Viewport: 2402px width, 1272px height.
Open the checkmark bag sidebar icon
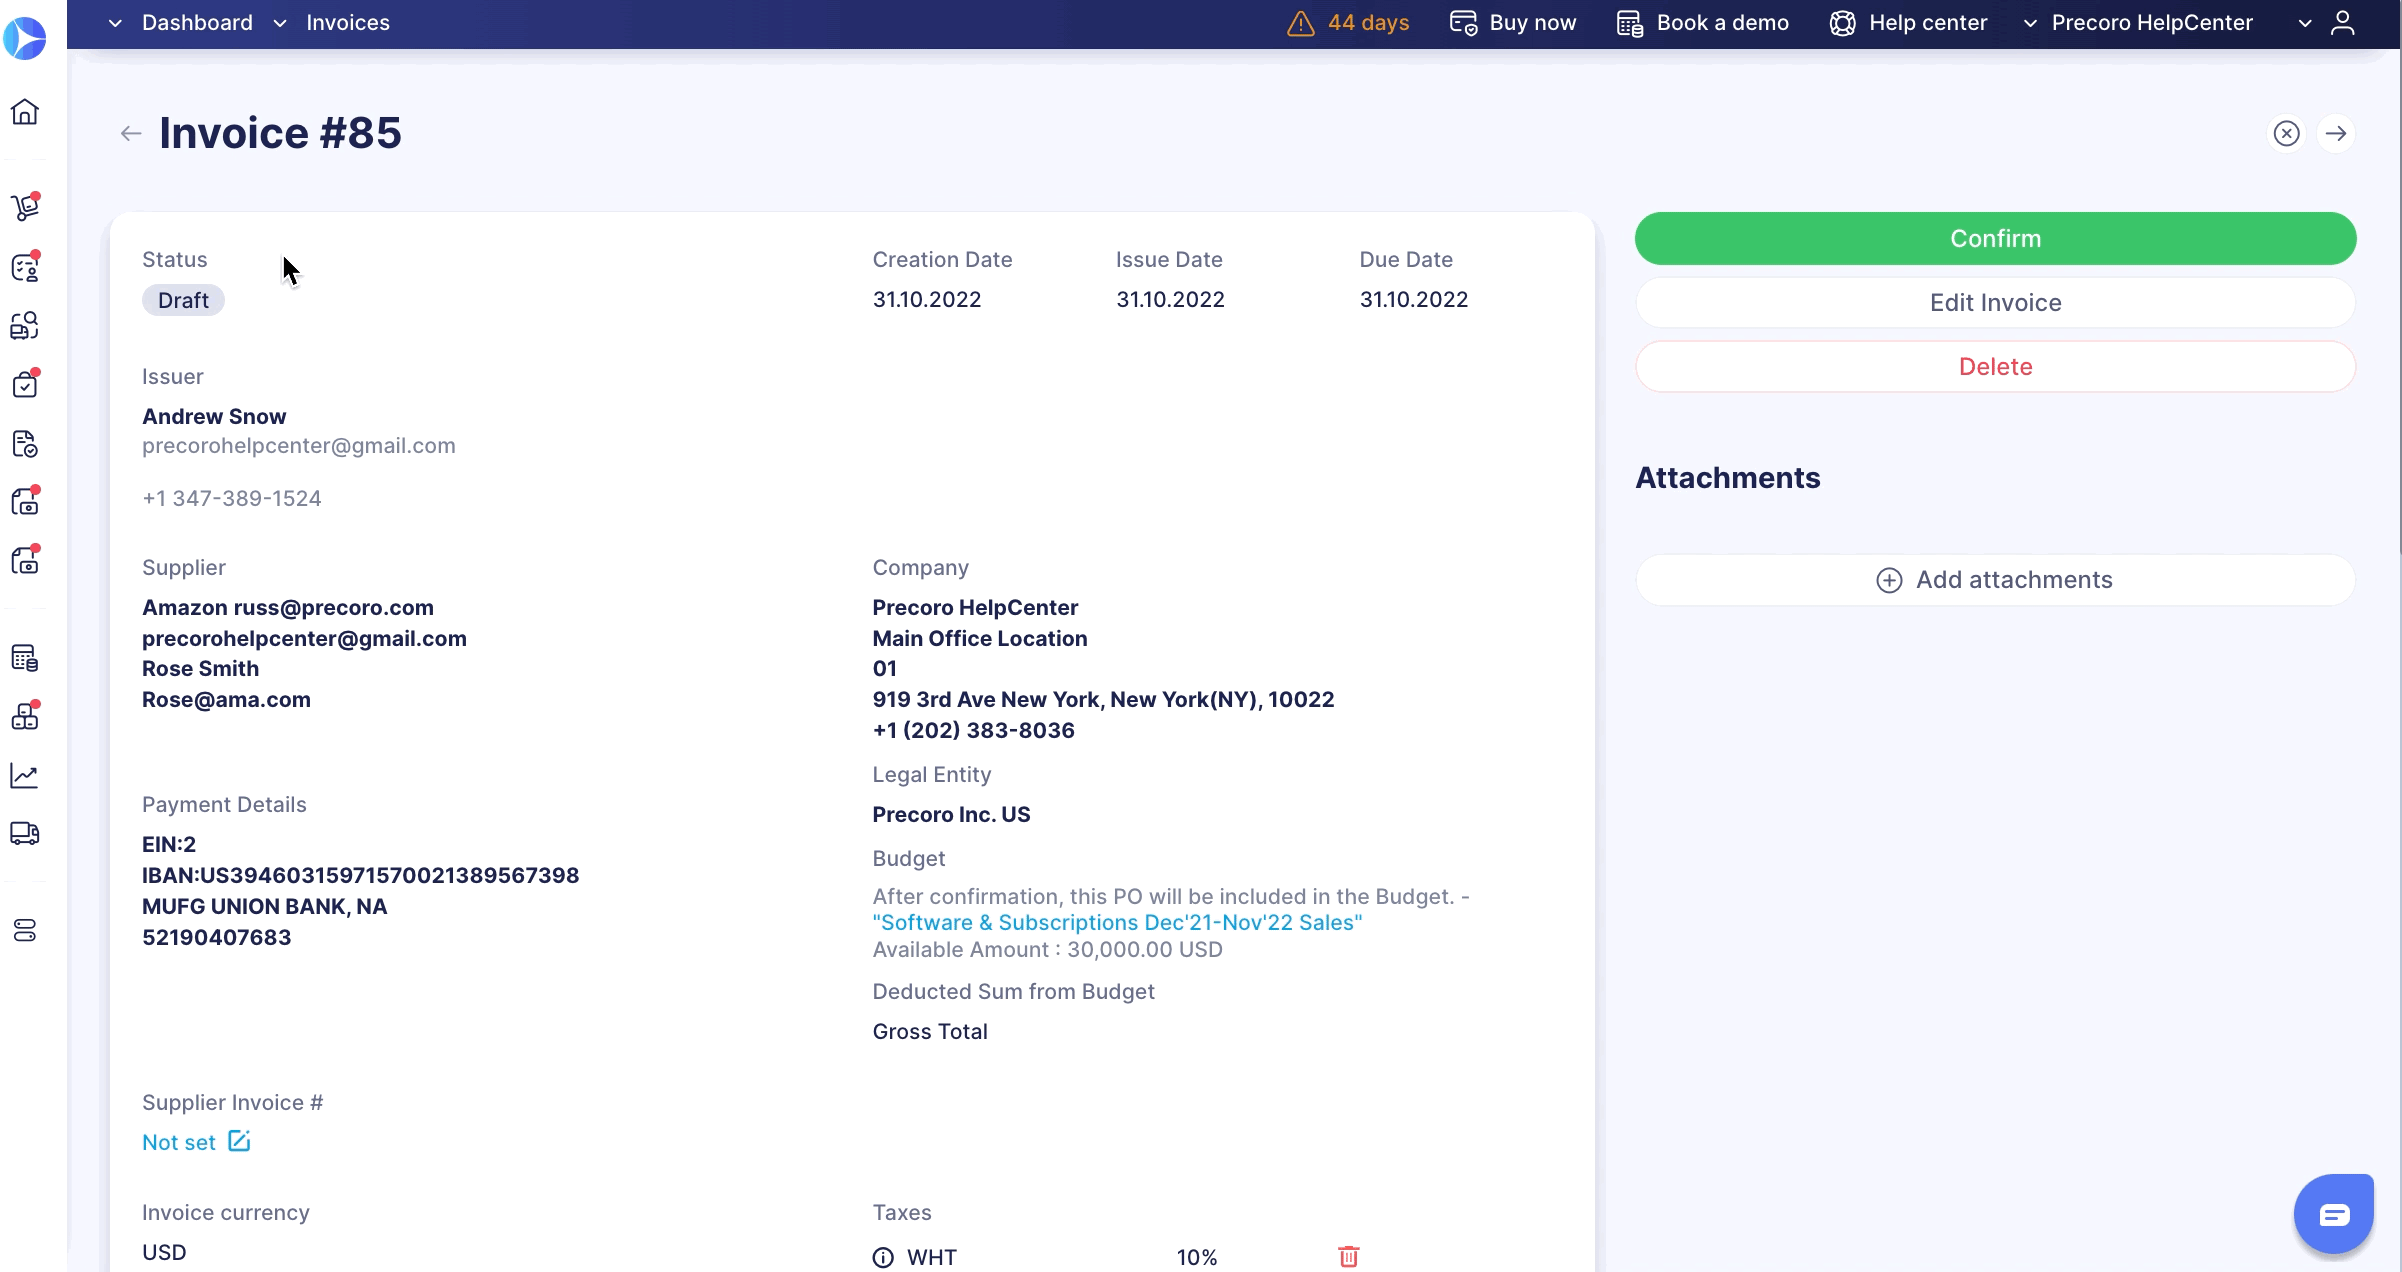click(25, 385)
